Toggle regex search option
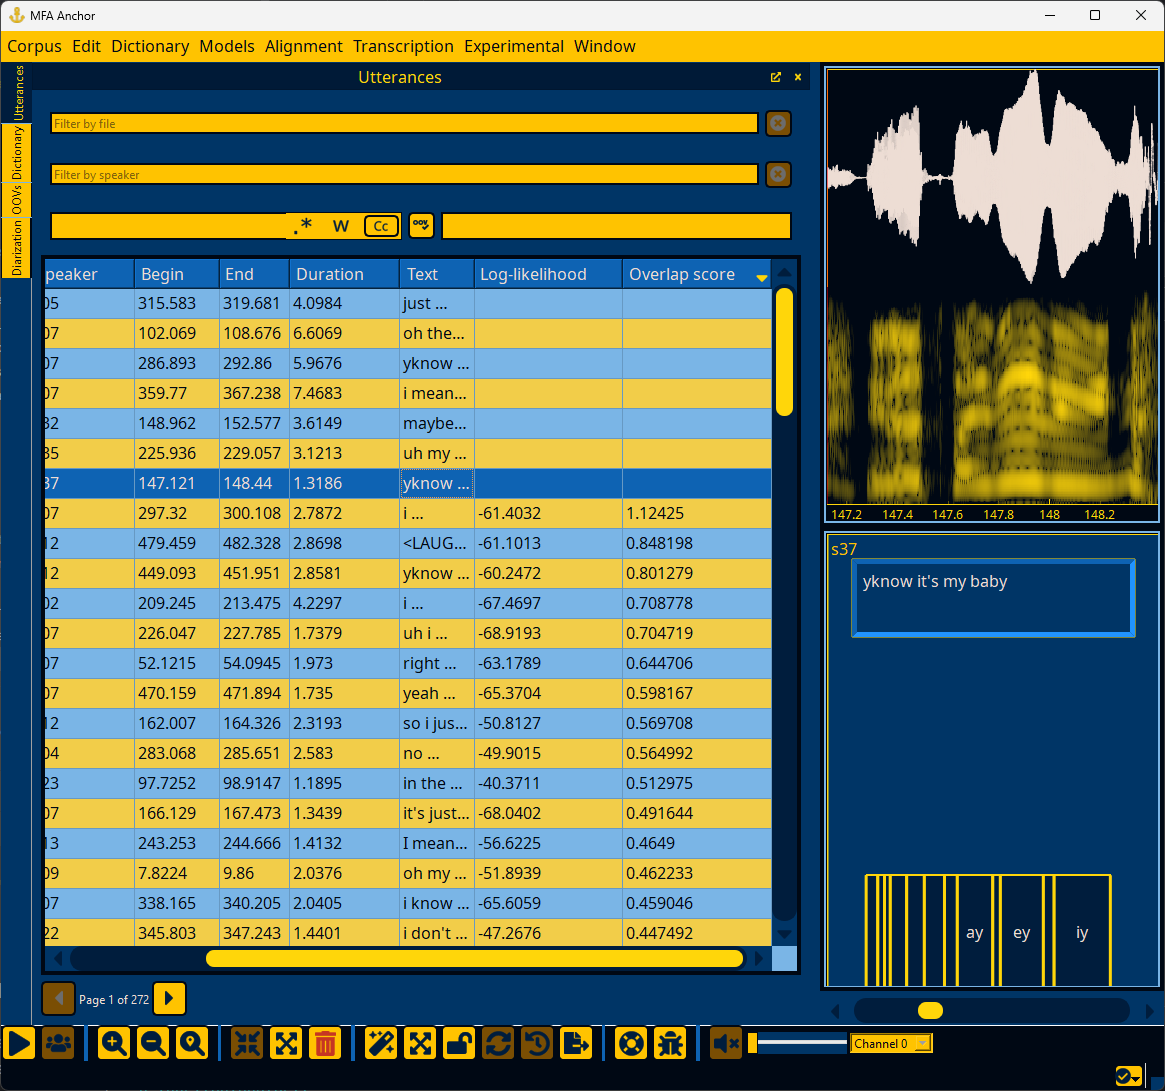The width and height of the screenshot is (1165, 1091). pyautogui.click(x=303, y=226)
